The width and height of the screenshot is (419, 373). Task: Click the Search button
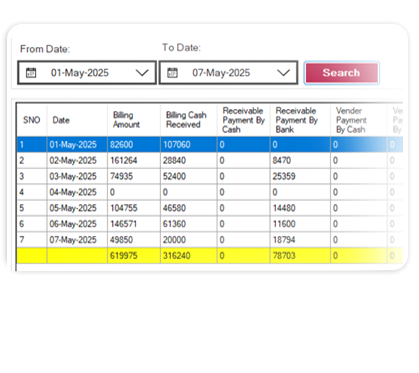tap(342, 73)
